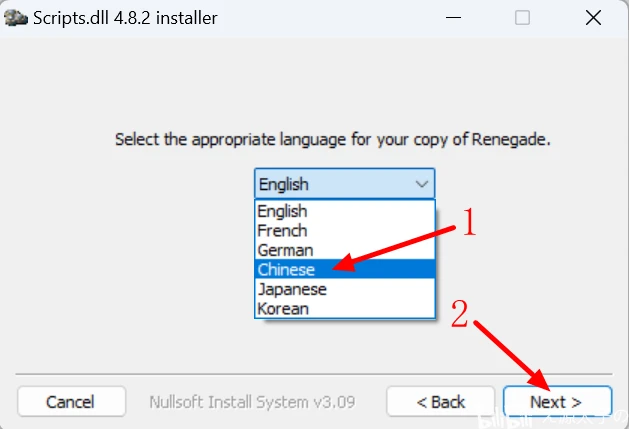Click the maximize window button
The height and width of the screenshot is (429, 629).
point(522,18)
